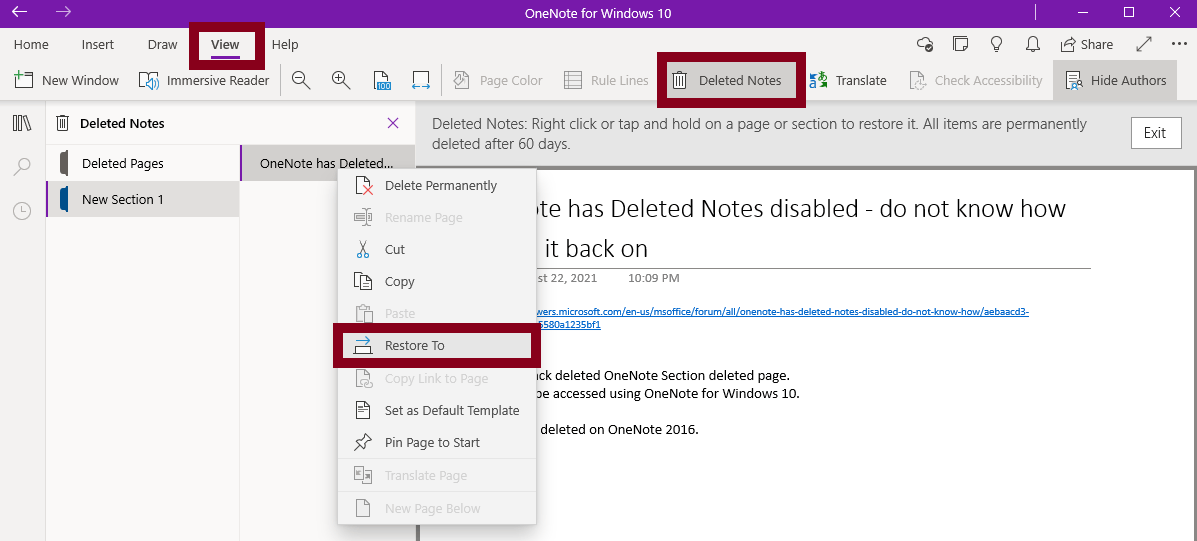1197x541 pixels.
Task: Set zoom to 100% page icon
Action: (382, 80)
